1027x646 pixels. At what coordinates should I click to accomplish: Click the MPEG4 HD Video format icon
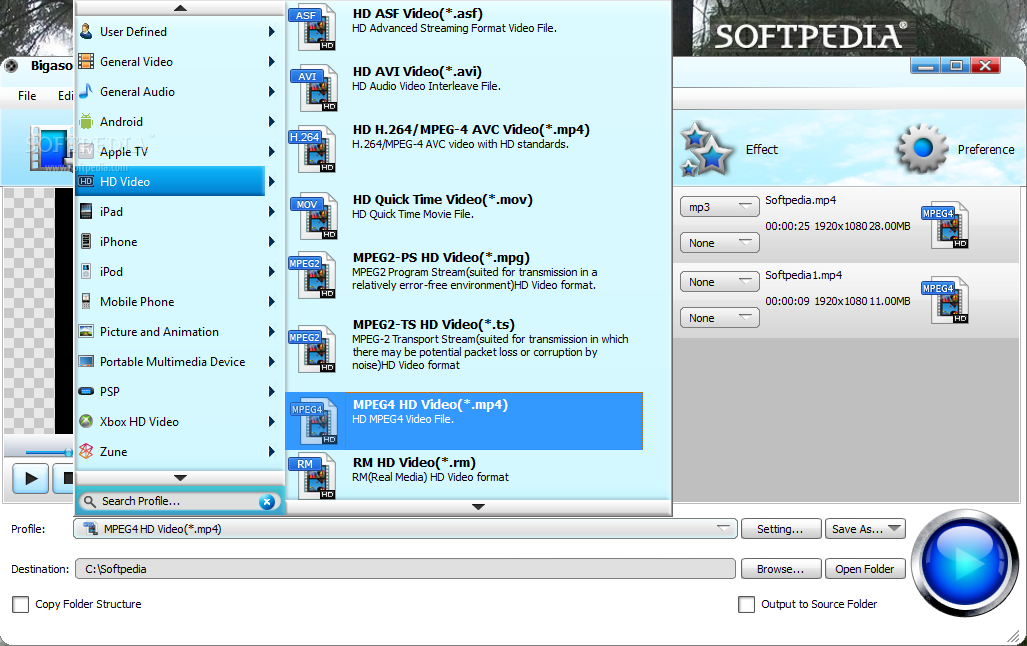pyautogui.click(x=314, y=423)
